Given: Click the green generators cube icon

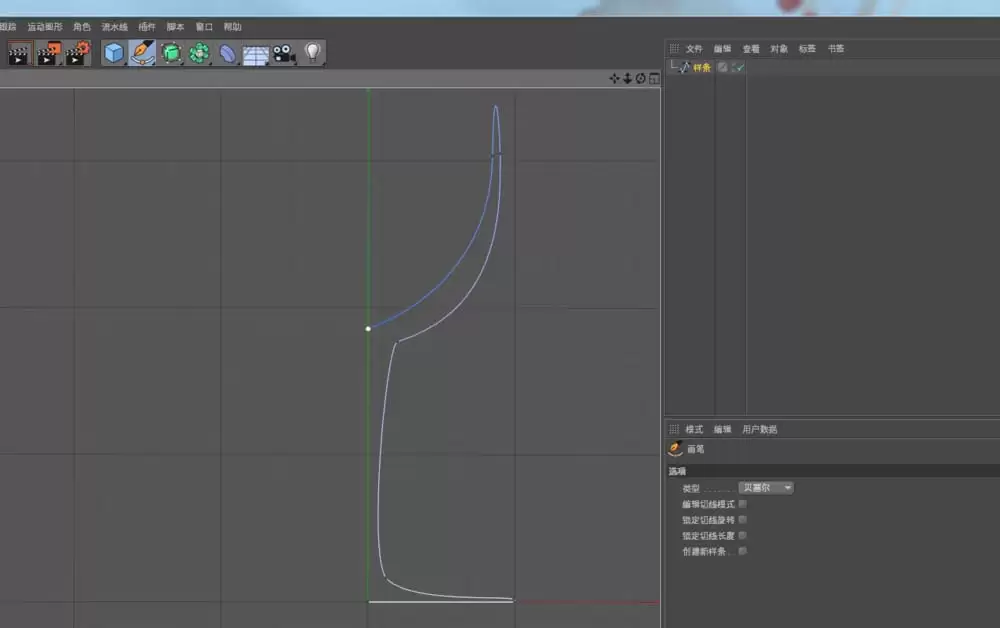Looking at the screenshot, I should pyautogui.click(x=172, y=54).
